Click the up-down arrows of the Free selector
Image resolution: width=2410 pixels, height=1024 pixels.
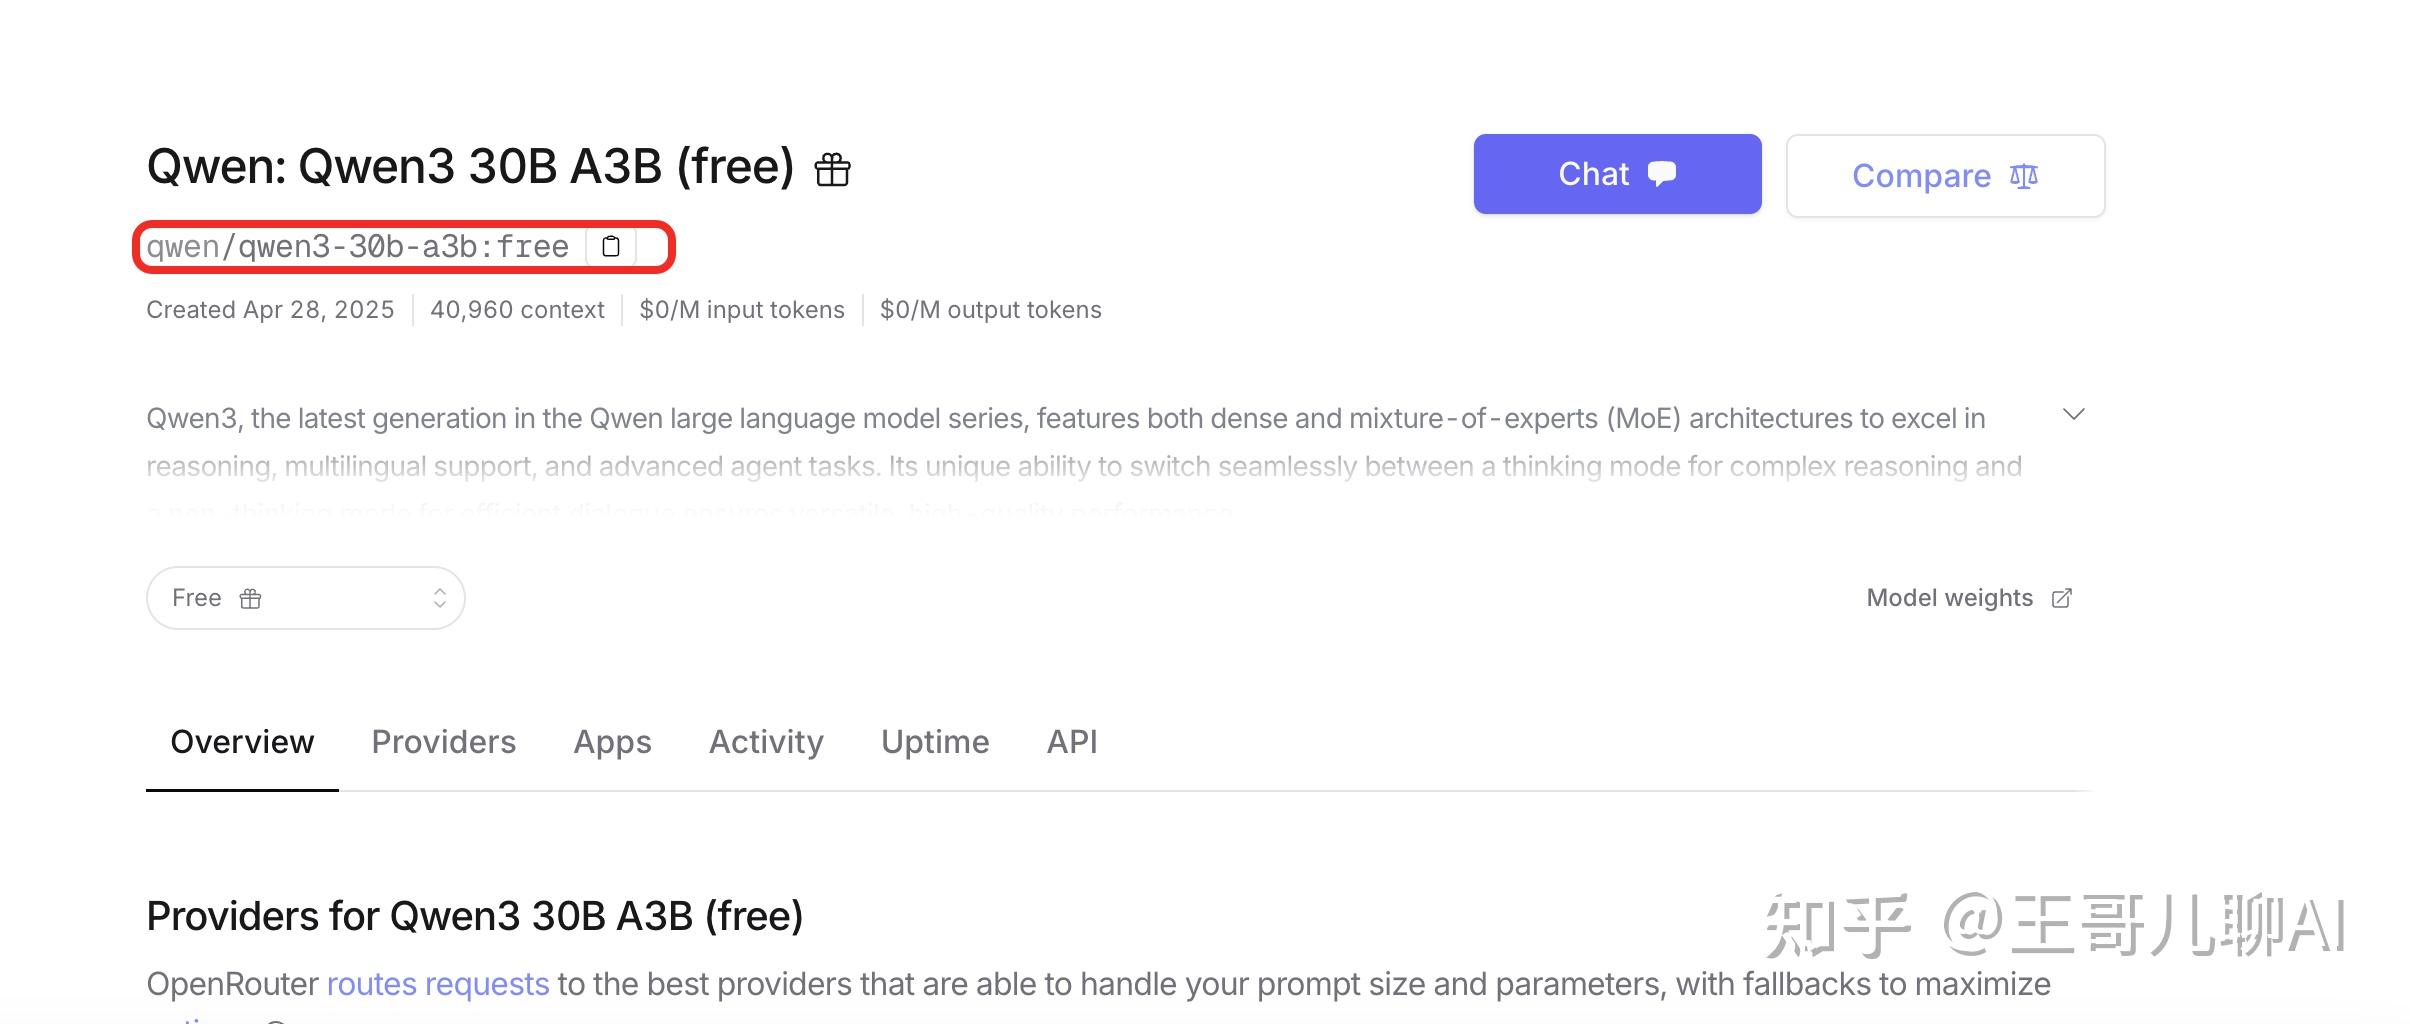click(x=439, y=598)
